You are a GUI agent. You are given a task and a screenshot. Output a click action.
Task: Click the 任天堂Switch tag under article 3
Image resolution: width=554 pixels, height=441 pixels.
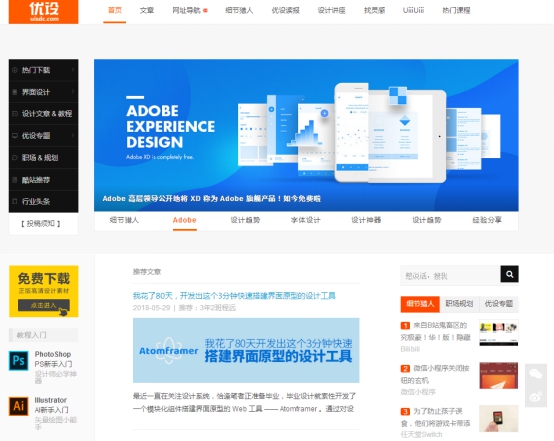click(421, 434)
